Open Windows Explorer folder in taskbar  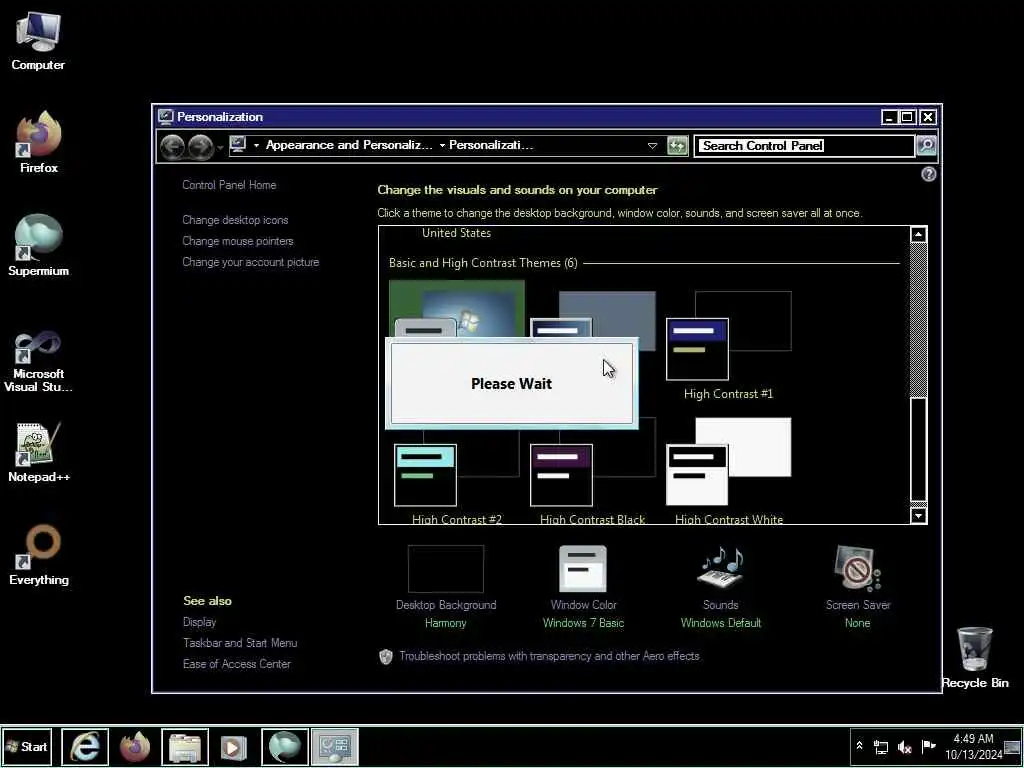coord(185,746)
